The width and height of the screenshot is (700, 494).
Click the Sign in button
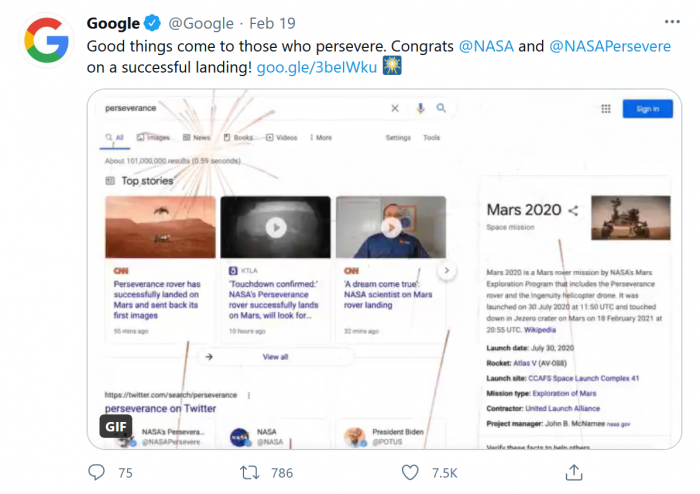647,109
